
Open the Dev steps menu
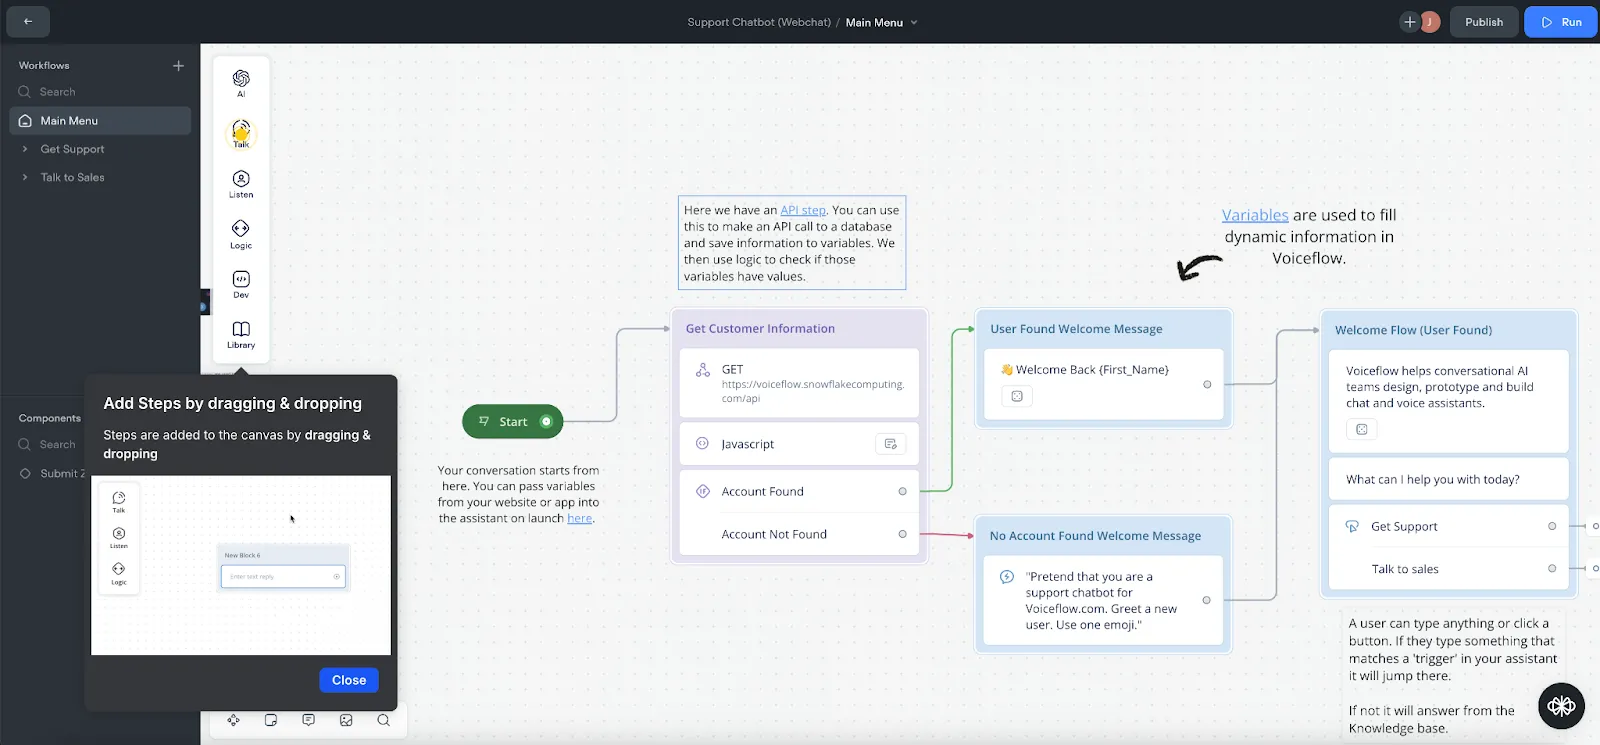[x=241, y=284]
